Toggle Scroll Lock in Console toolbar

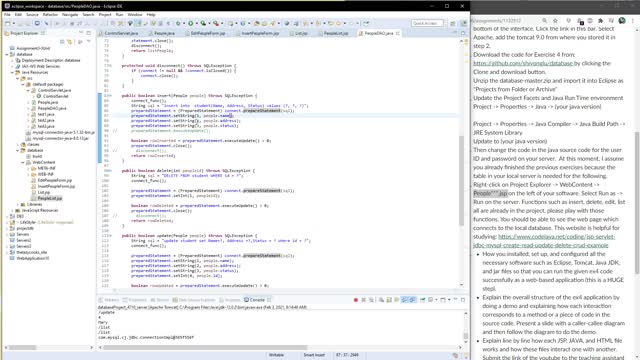click(x=389, y=300)
